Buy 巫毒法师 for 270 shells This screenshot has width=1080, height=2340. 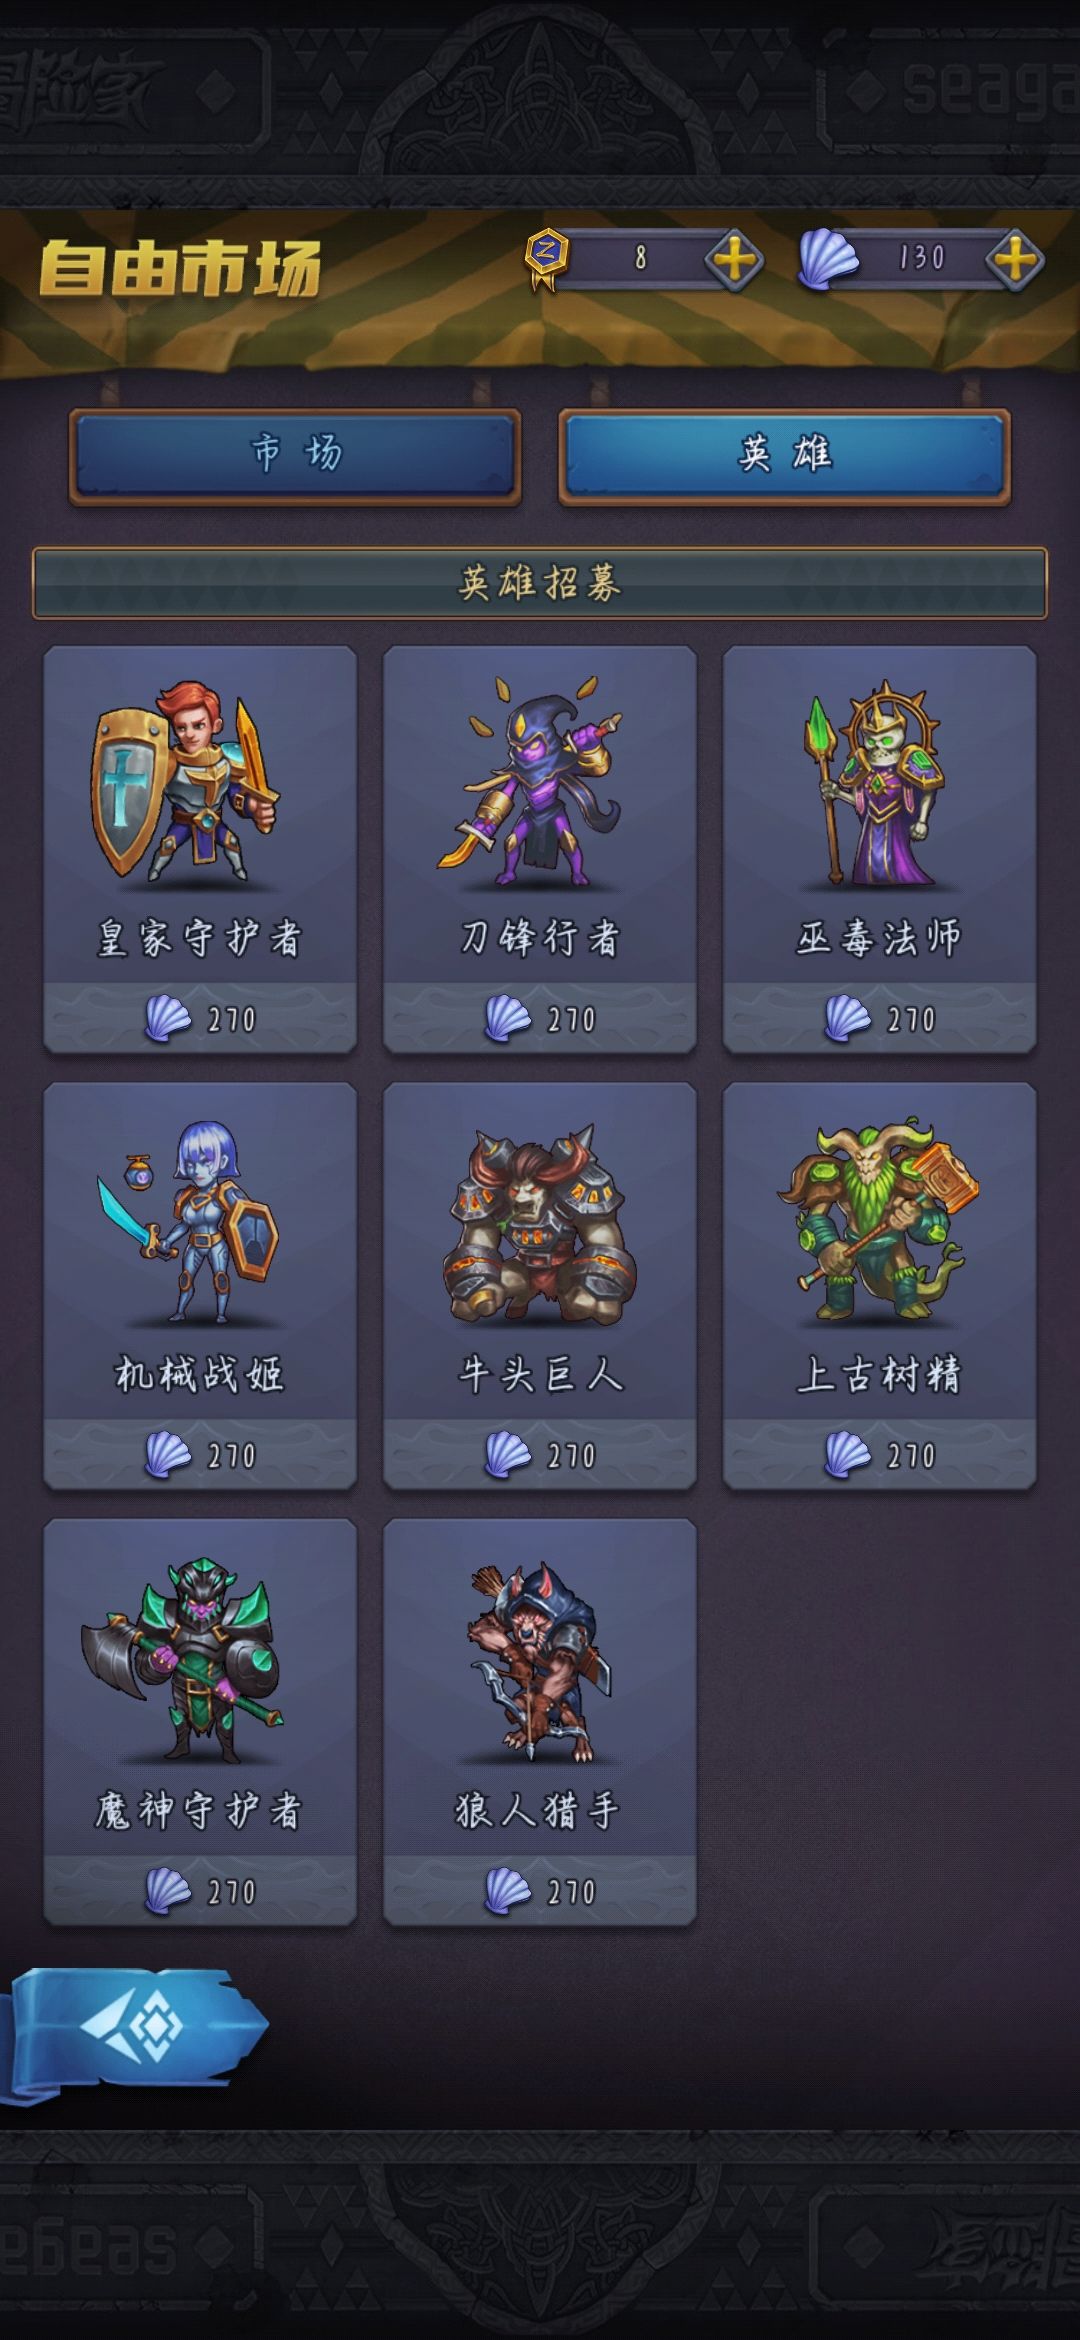[880, 1018]
